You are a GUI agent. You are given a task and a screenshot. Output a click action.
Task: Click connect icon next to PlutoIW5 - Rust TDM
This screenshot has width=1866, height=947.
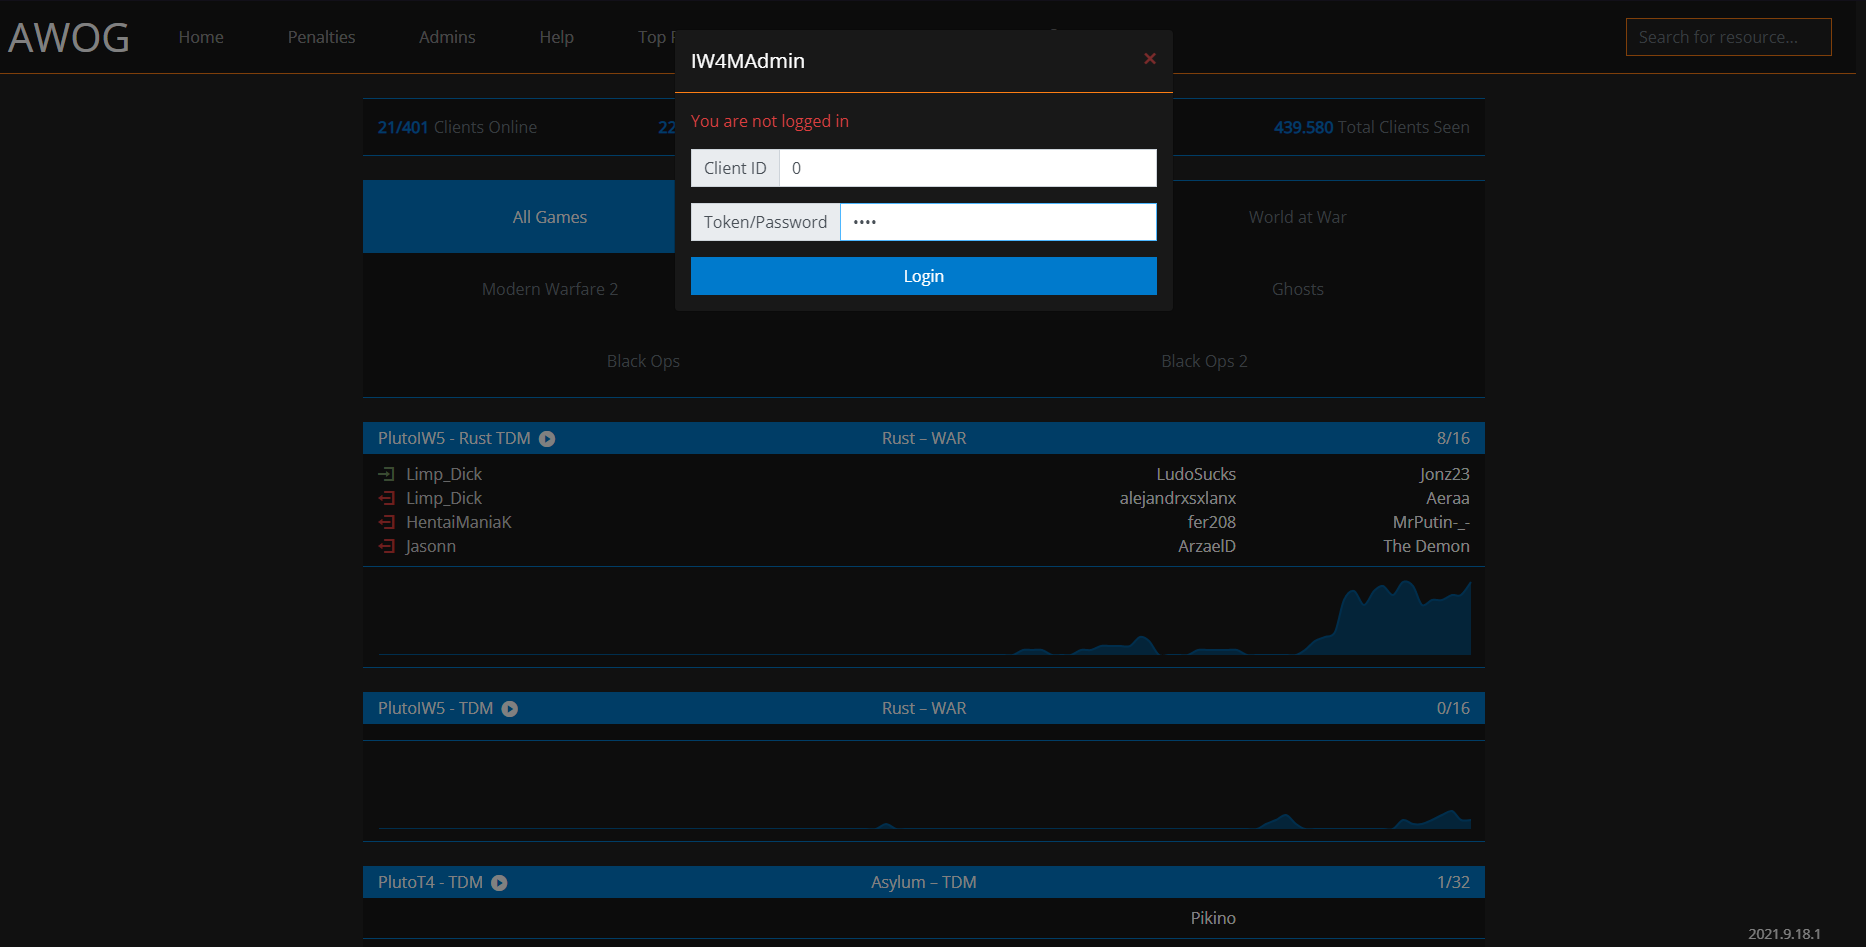547,439
